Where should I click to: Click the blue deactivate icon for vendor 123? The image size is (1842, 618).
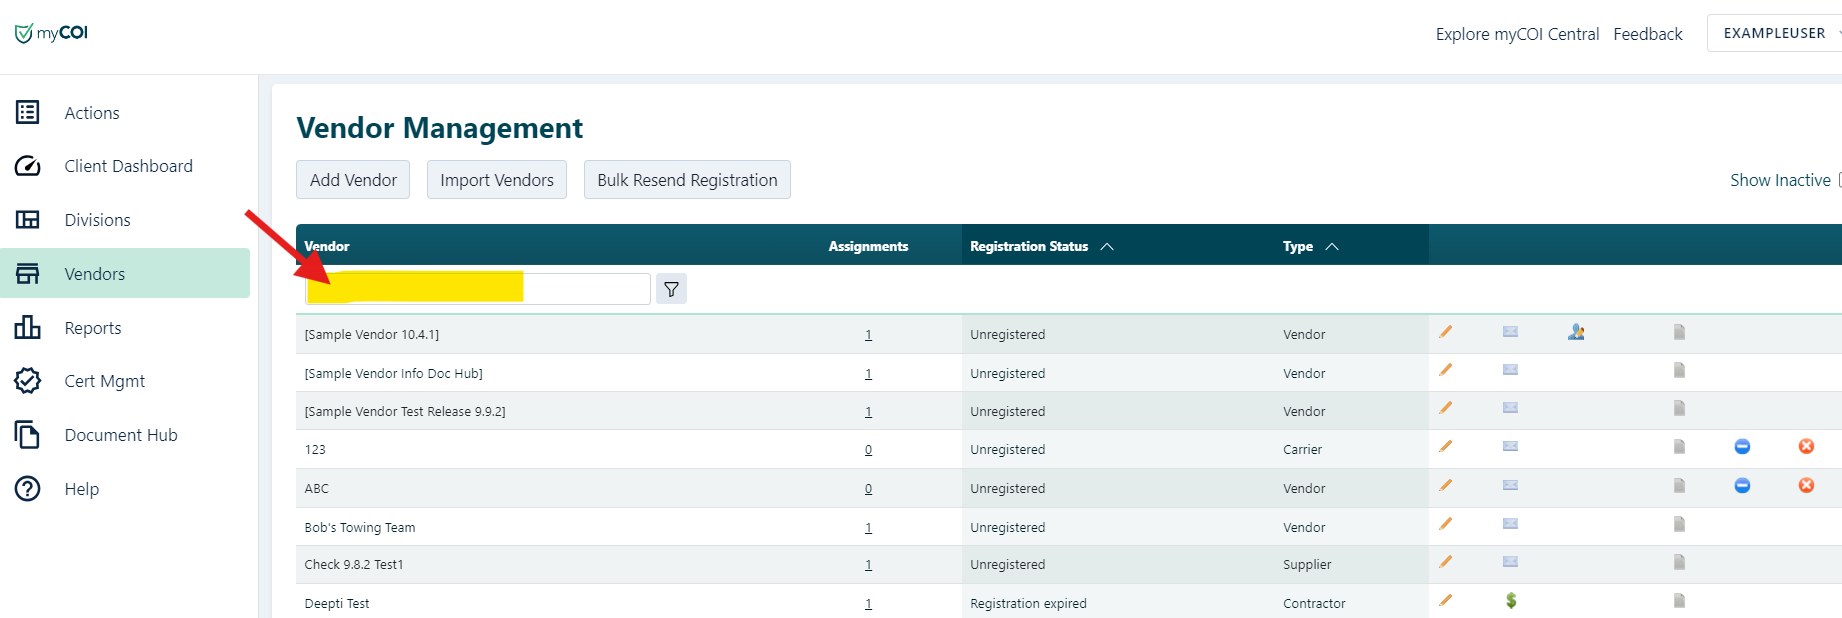1742,447
